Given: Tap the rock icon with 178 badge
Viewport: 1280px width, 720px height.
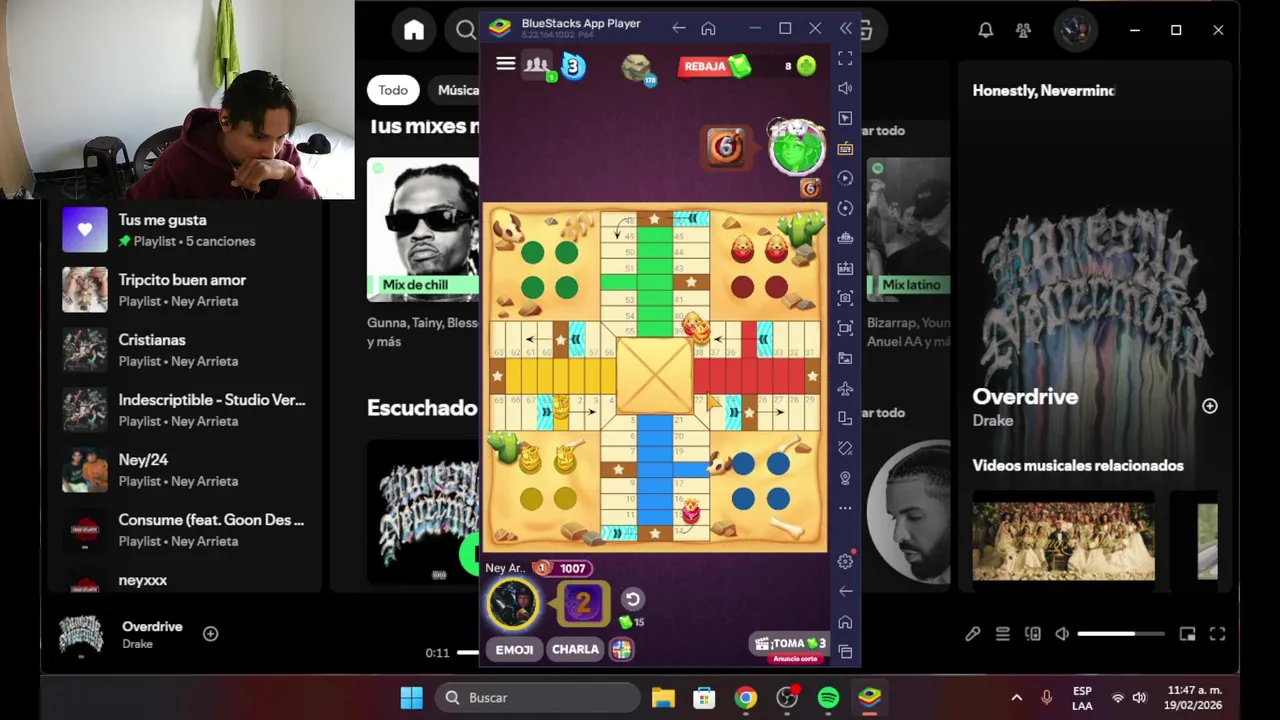Looking at the screenshot, I should [x=637, y=69].
